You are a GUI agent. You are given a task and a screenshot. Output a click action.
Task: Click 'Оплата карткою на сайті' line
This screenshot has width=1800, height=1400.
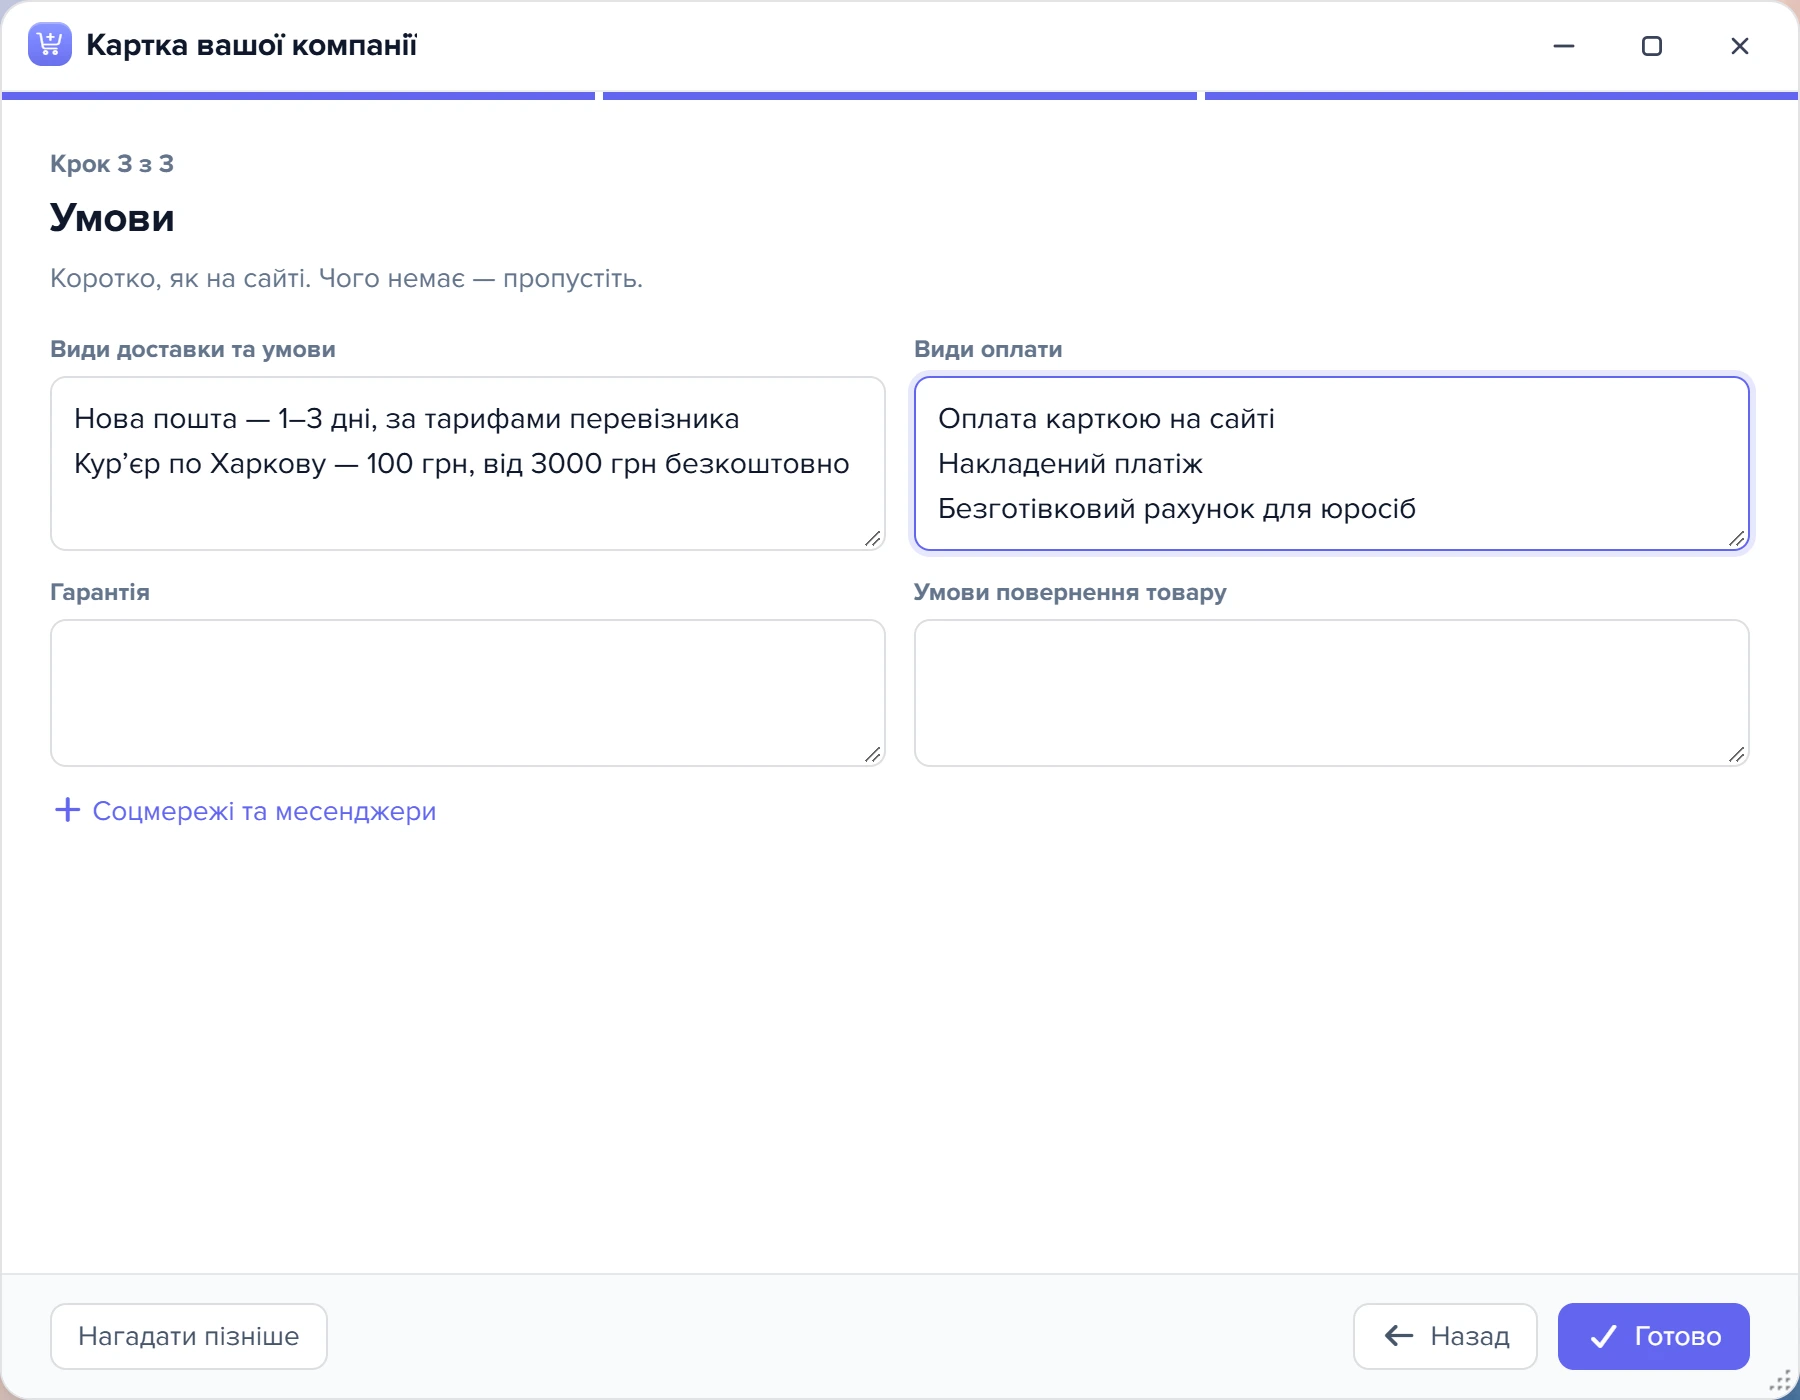1106,419
